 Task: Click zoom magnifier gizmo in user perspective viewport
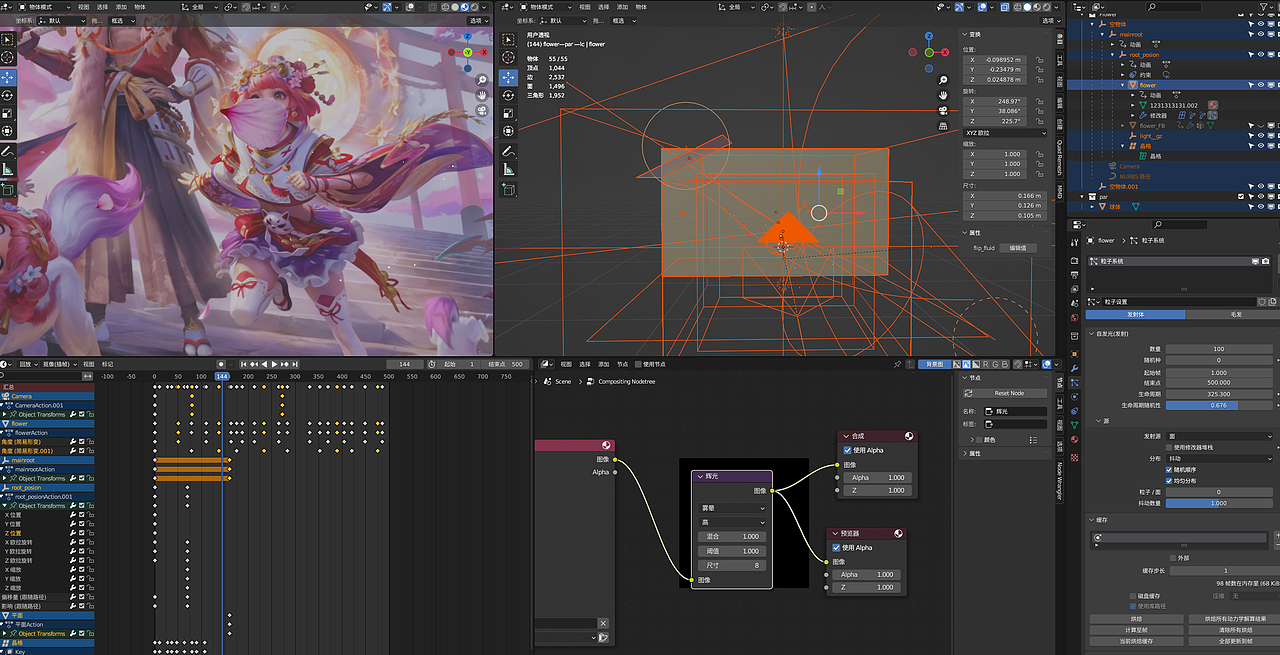943,79
